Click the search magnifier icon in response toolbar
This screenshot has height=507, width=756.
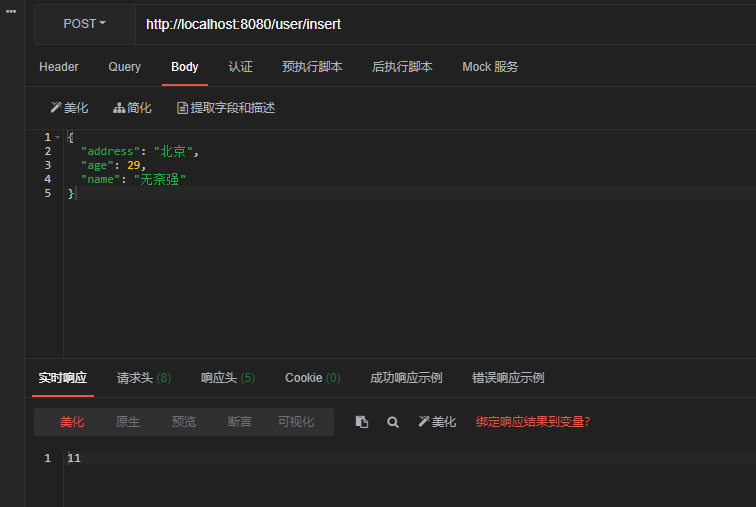coord(393,422)
